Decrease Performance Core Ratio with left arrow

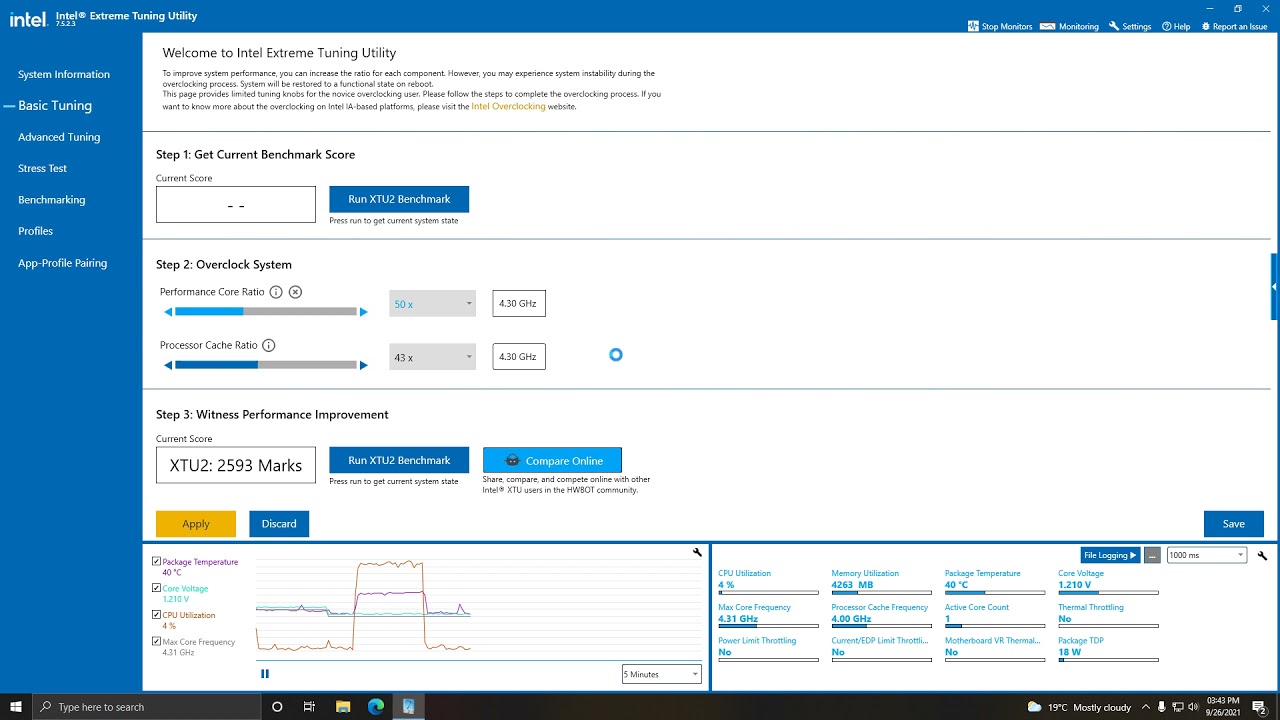pos(168,312)
